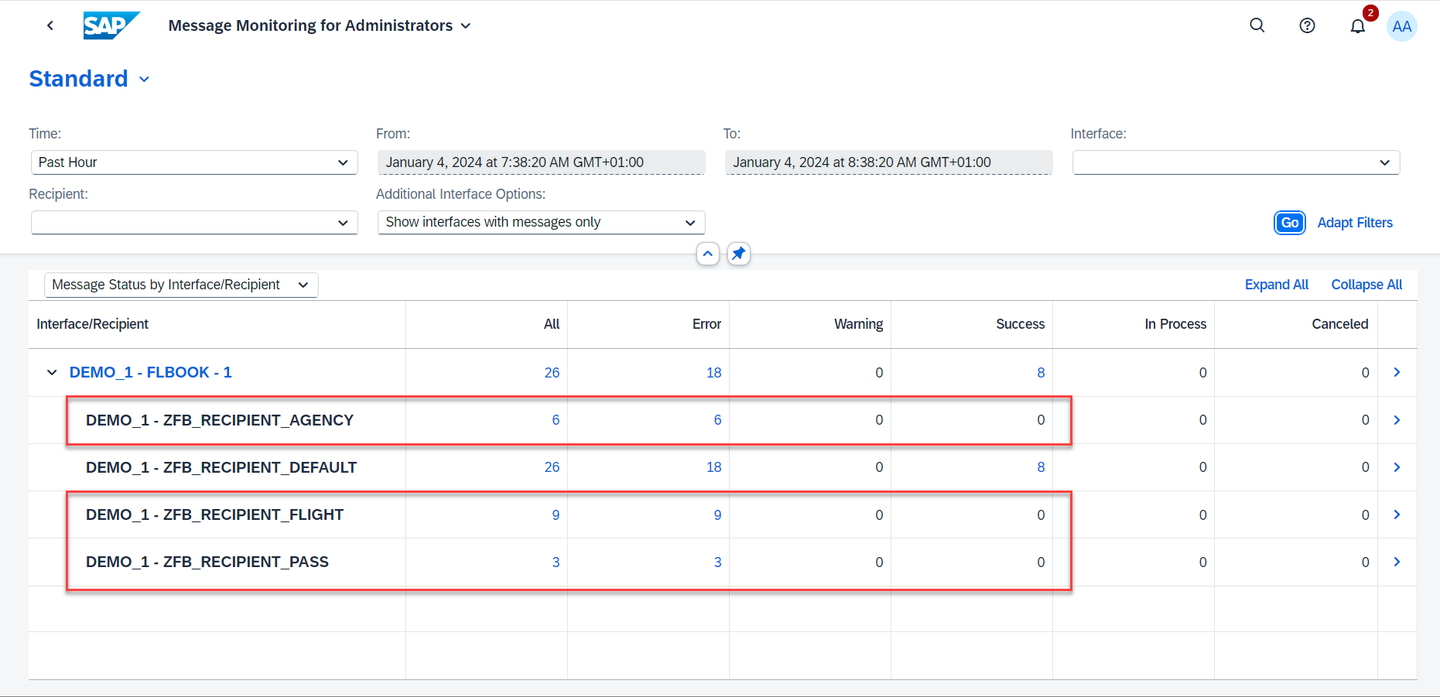Open the Standard view variant dropdown

tap(144, 79)
